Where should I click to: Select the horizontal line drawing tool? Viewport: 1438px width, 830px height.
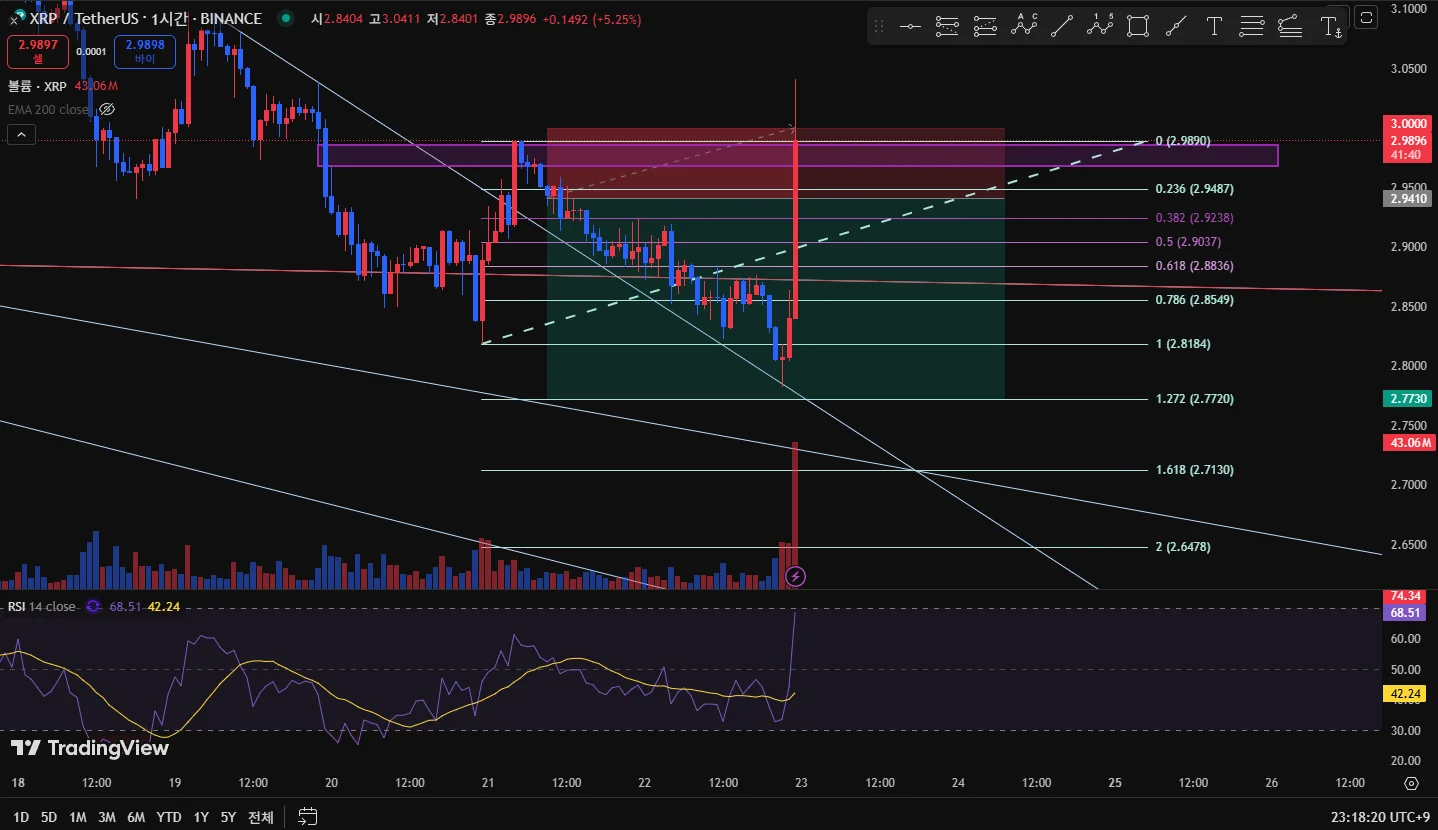[x=910, y=27]
